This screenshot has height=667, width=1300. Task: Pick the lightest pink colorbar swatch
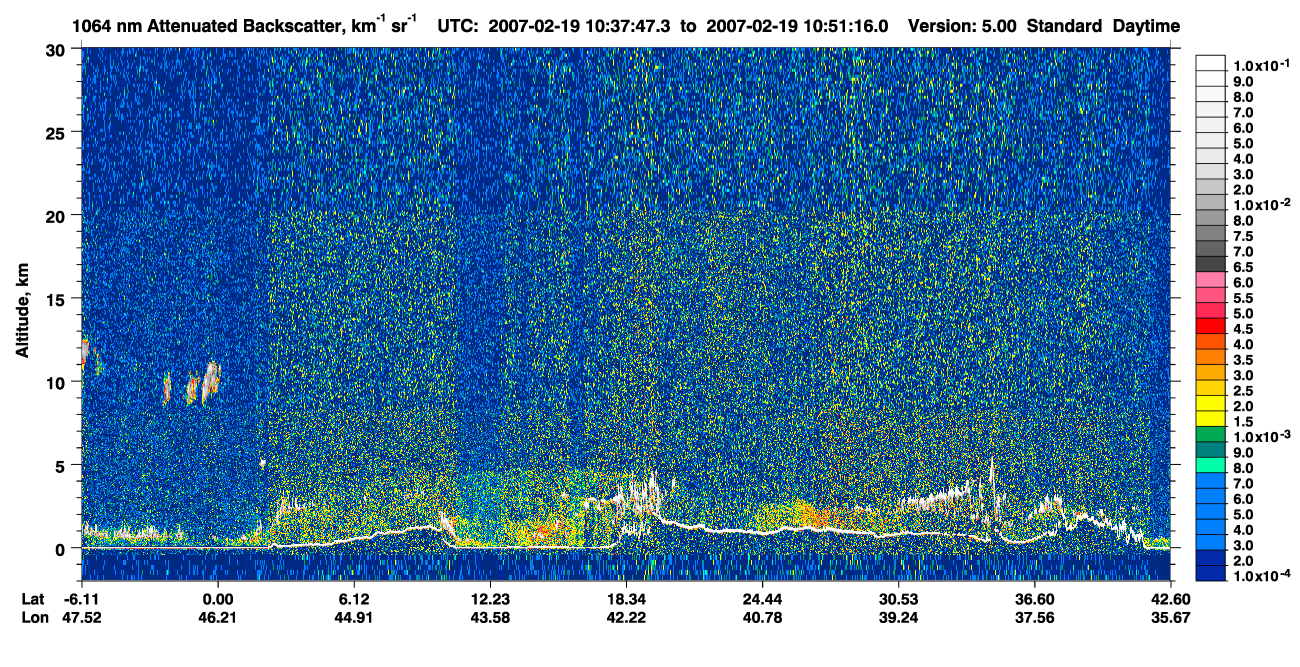click(x=1210, y=279)
